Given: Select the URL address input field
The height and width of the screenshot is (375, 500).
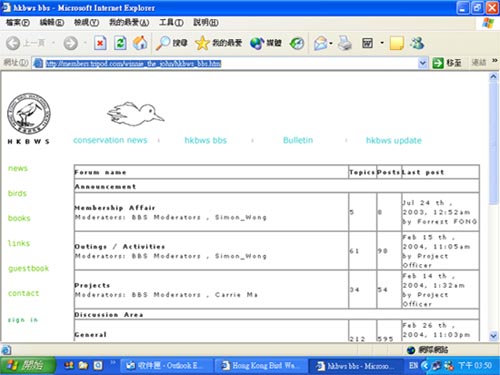Looking at the screenshot, I should [226, 63].
